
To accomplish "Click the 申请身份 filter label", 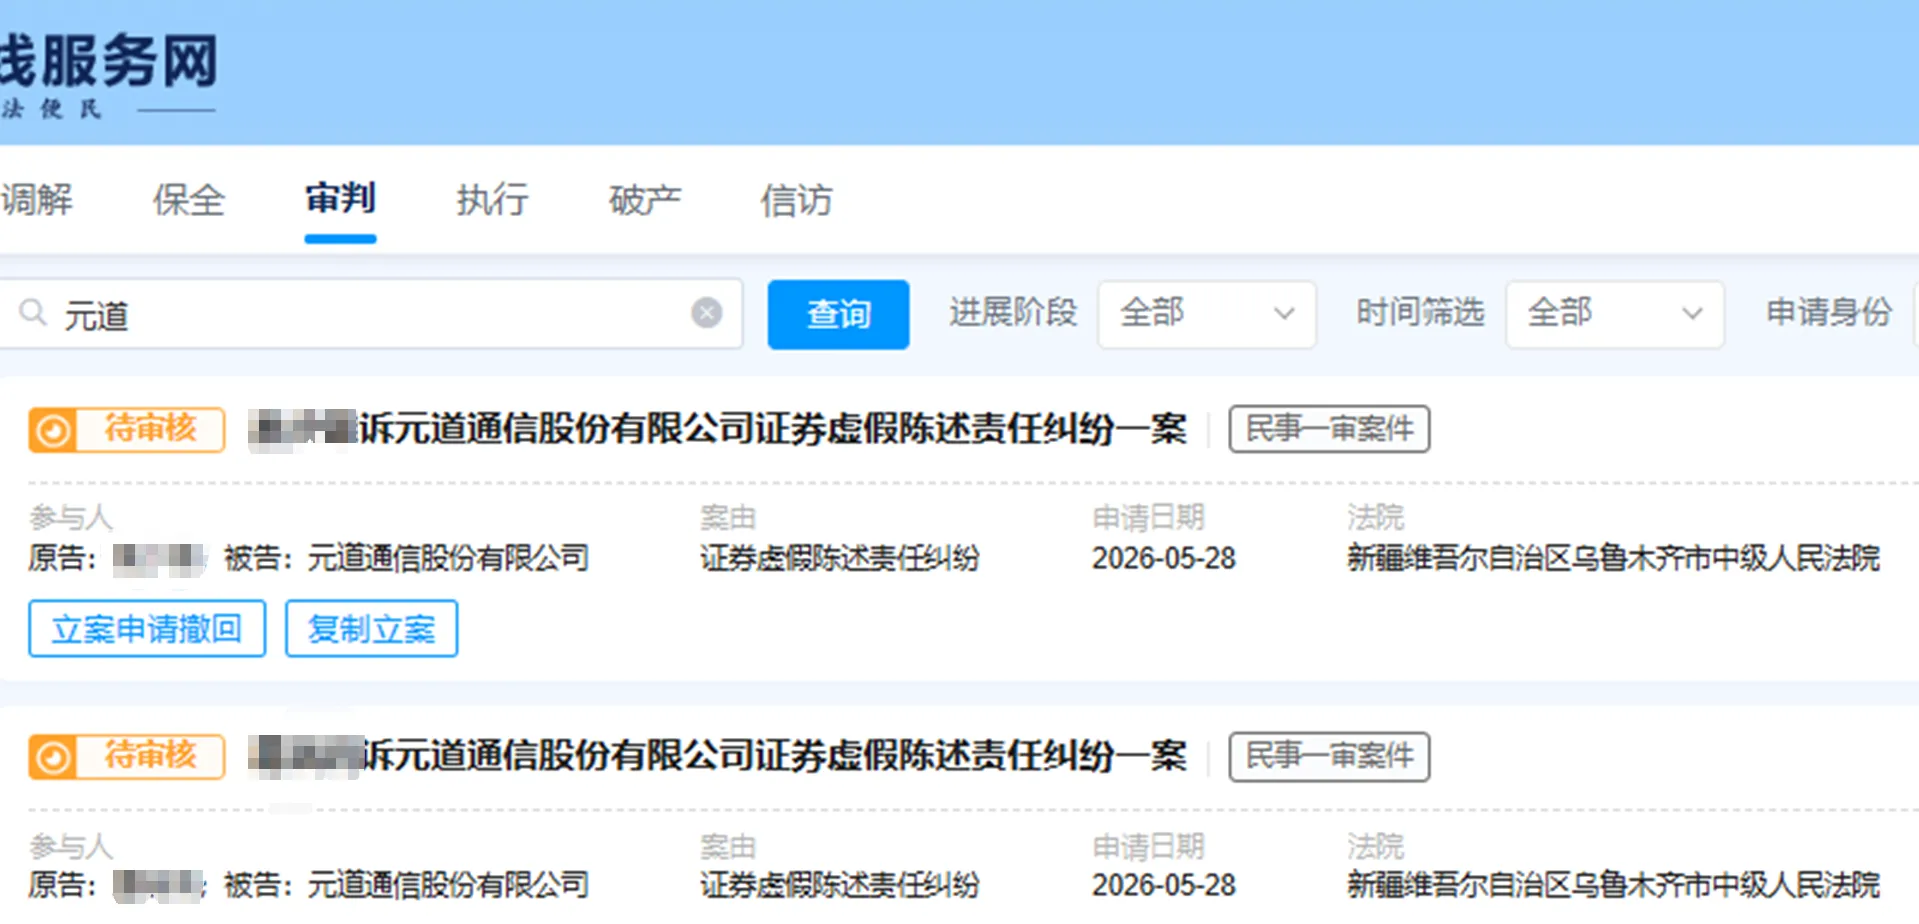I will 1829,312.
